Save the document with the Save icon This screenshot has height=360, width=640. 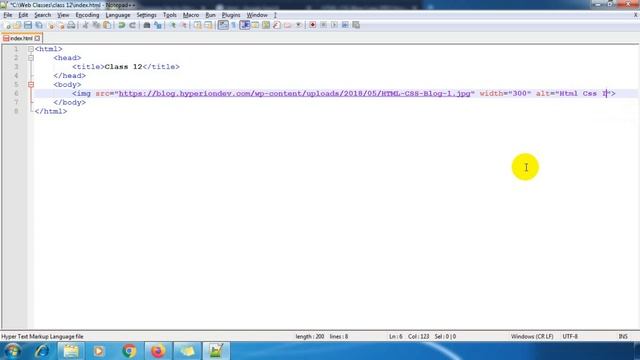point(28,25)
